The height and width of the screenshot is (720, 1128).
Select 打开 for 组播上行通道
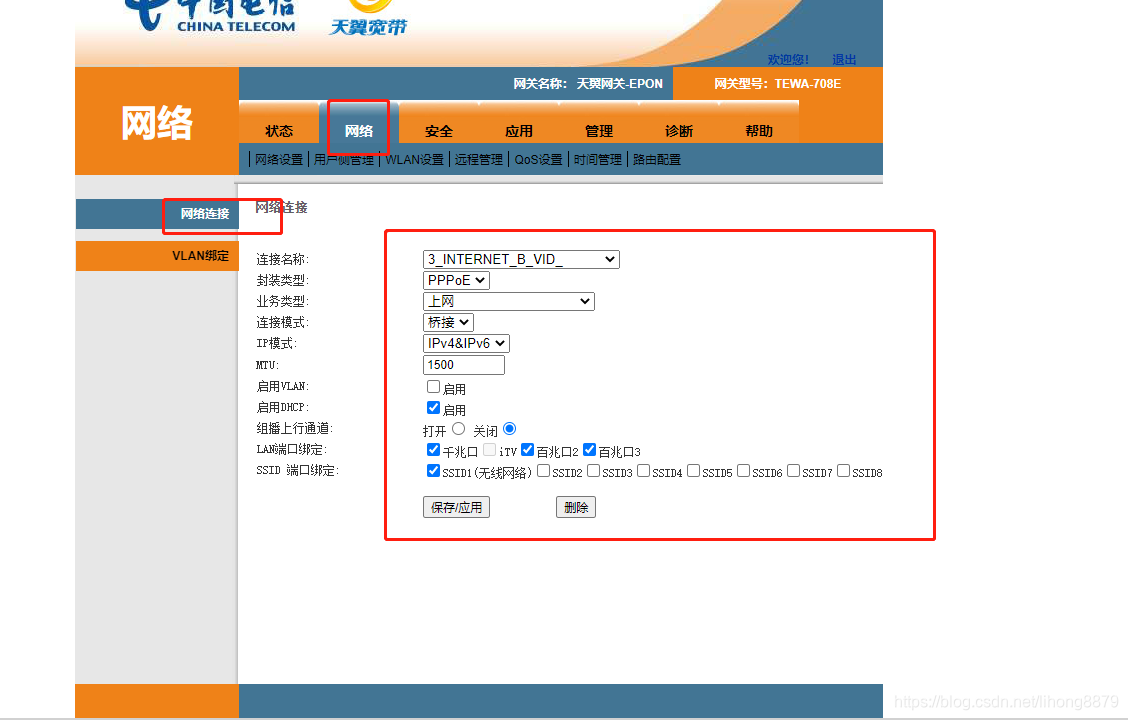[x=458, y=428]
